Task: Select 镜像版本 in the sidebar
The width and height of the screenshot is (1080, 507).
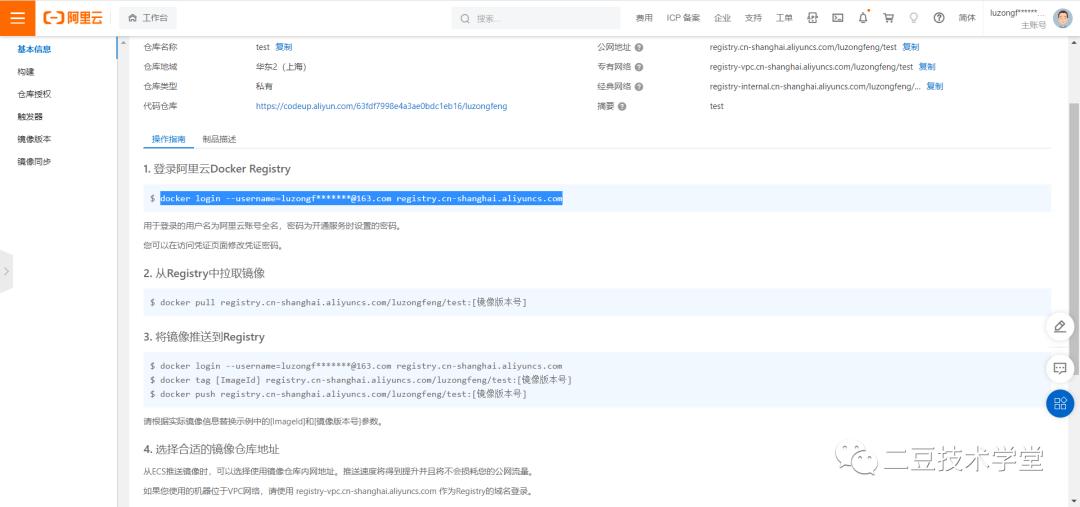Action: (x=34, y=139)
